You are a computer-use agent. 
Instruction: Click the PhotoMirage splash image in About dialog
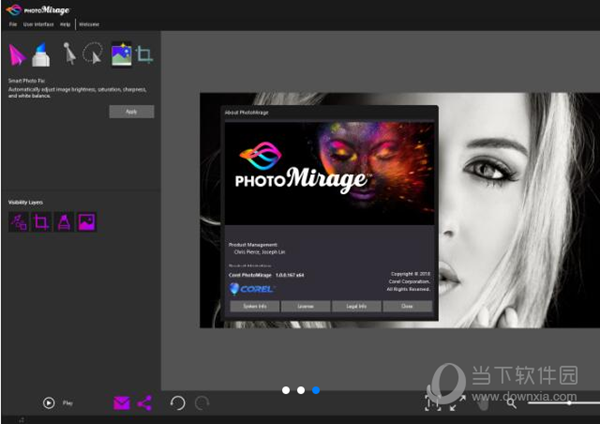(329, 173)
